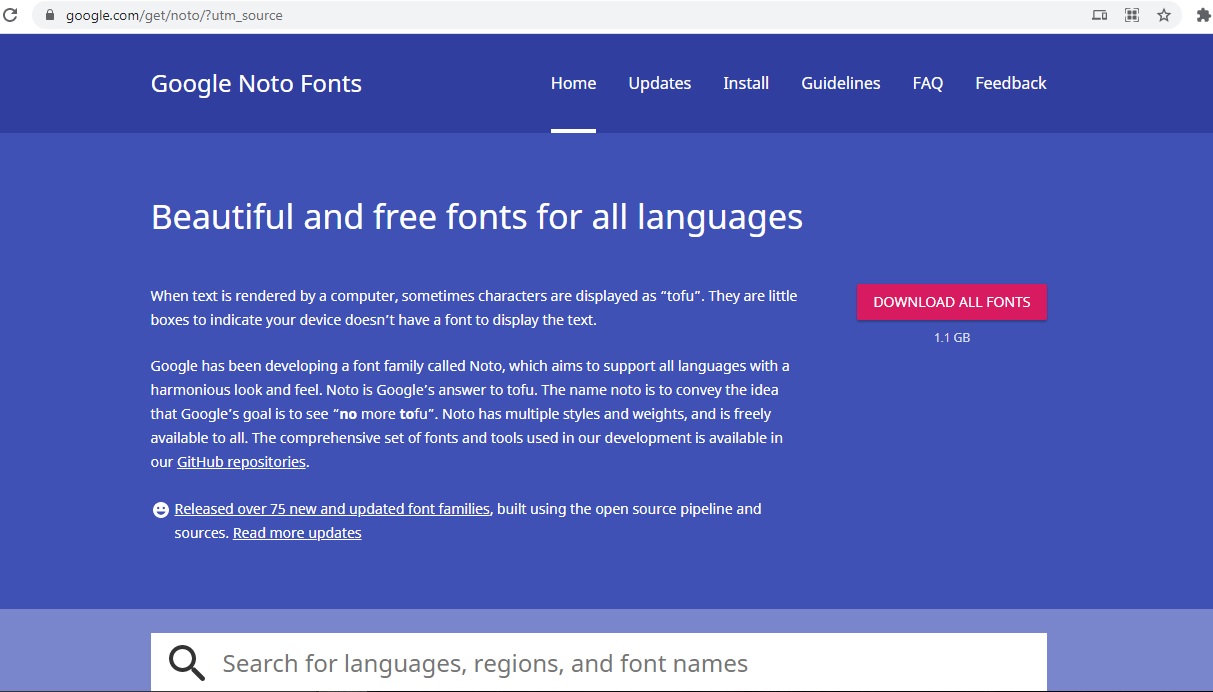View site security via the padlock icon
Screen dimensions: 1213x692
point(49,15)
